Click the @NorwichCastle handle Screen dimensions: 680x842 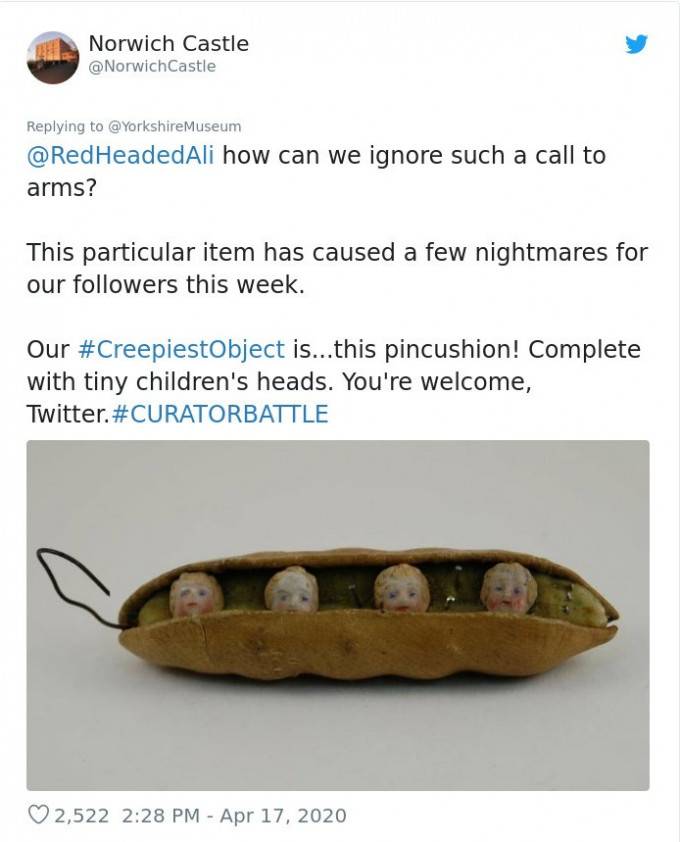coord(152,67)
